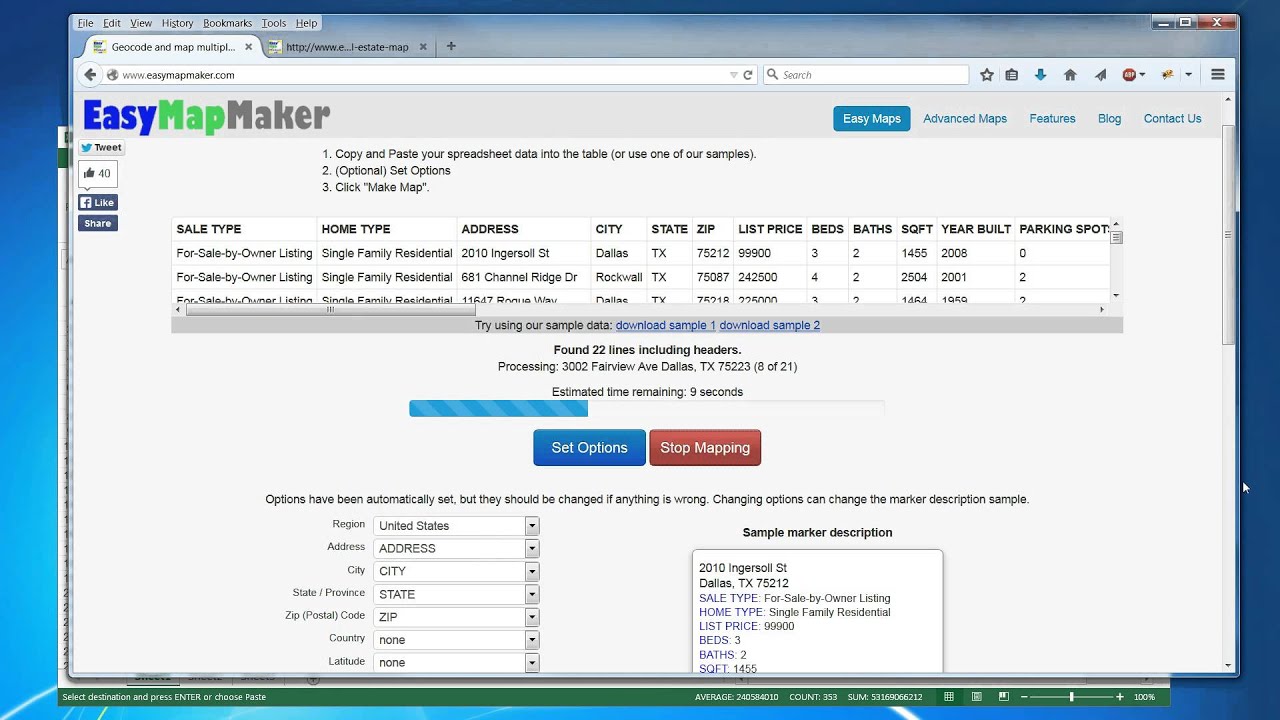Switch Excel to Page Break Preview icon
Screen dimensions: 1280x720
tap(1003, 697)
